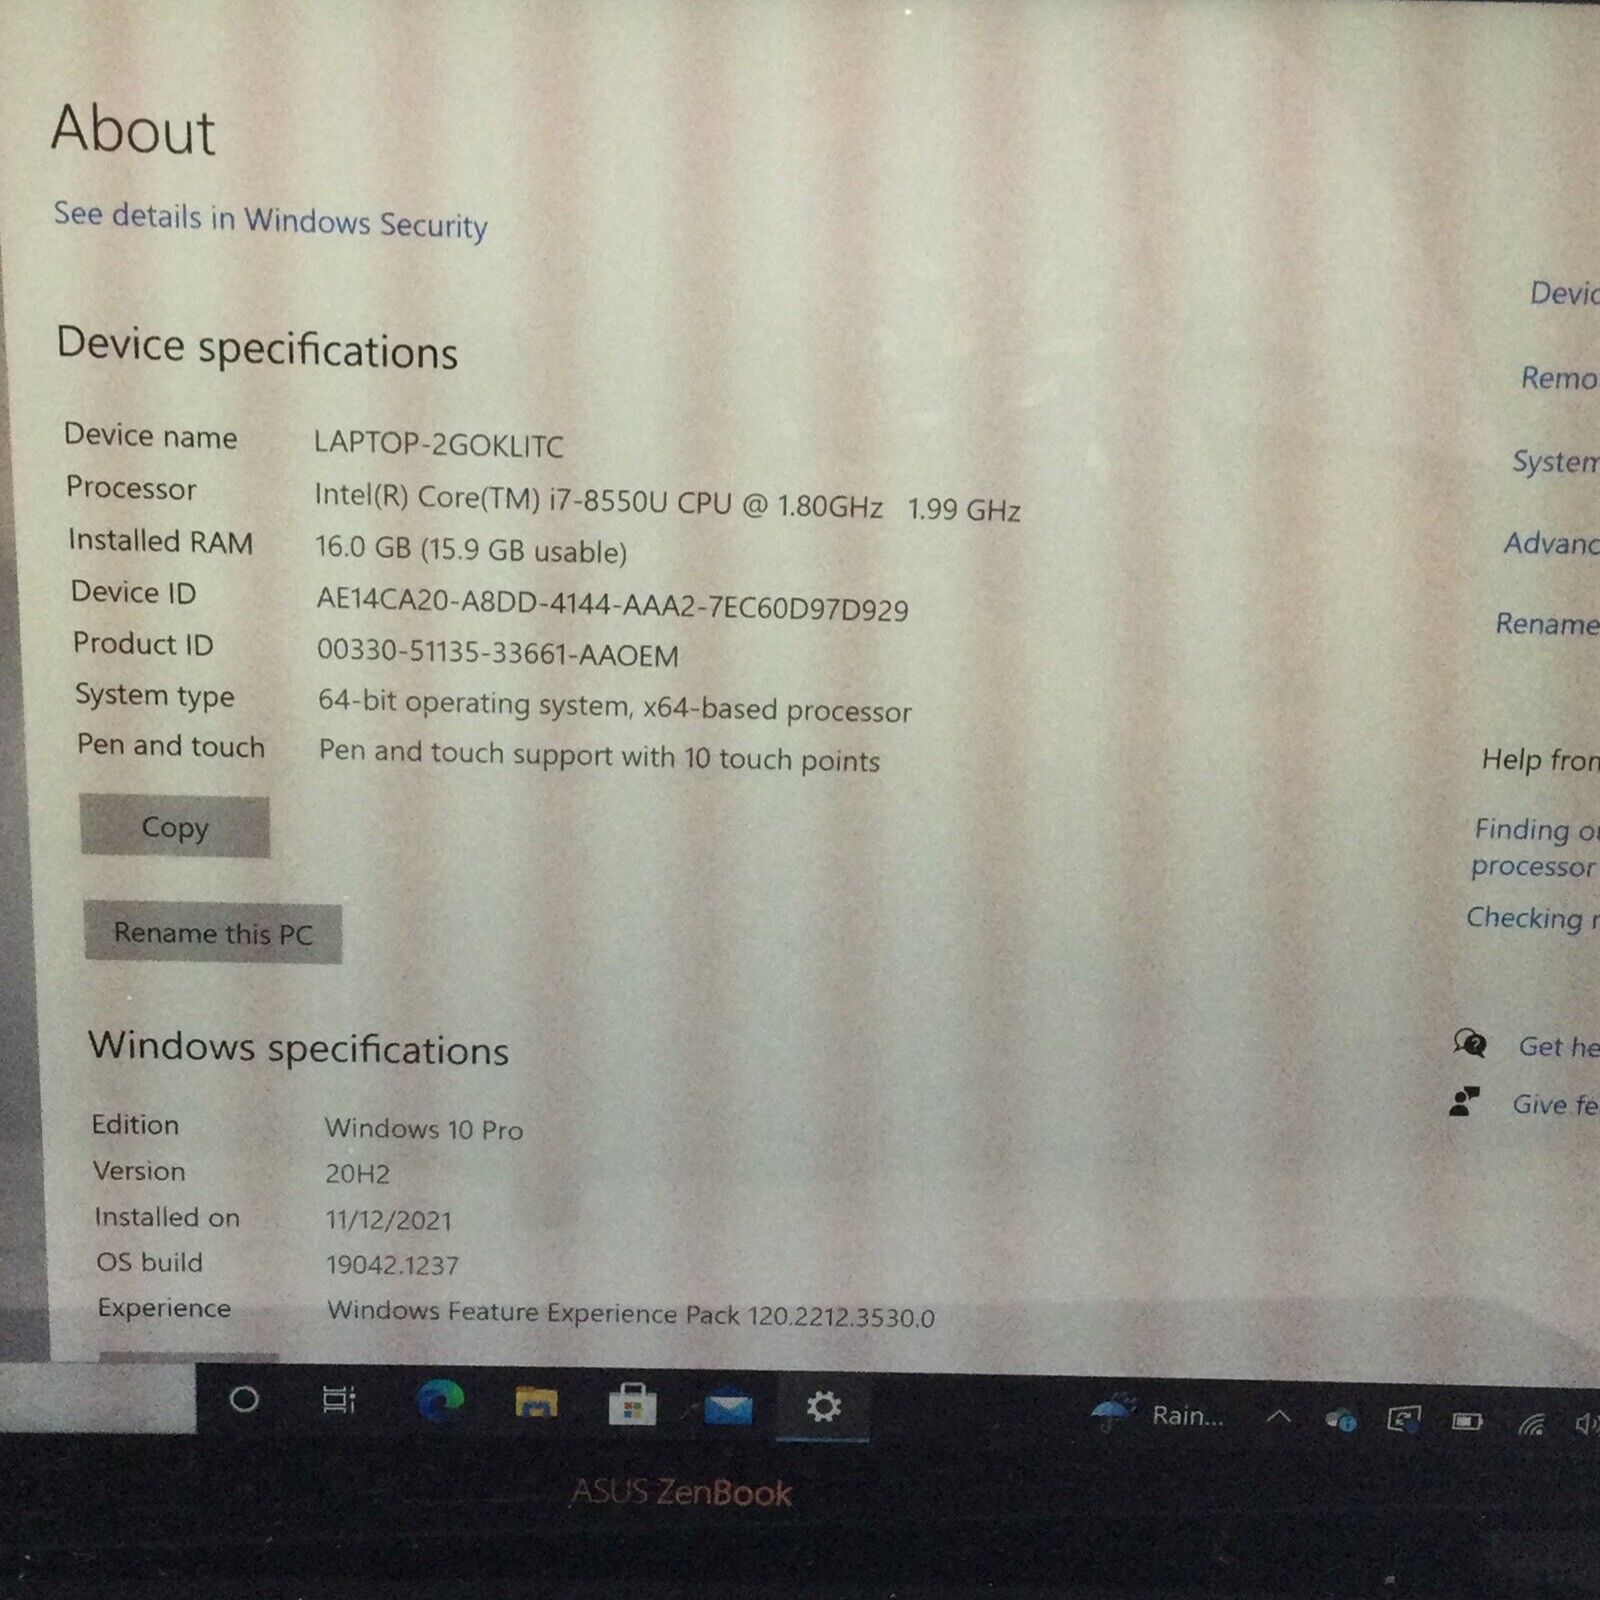1600x1600 pixels.
Task: Open the Checking help link
Action: click(x=1532, y=918)
